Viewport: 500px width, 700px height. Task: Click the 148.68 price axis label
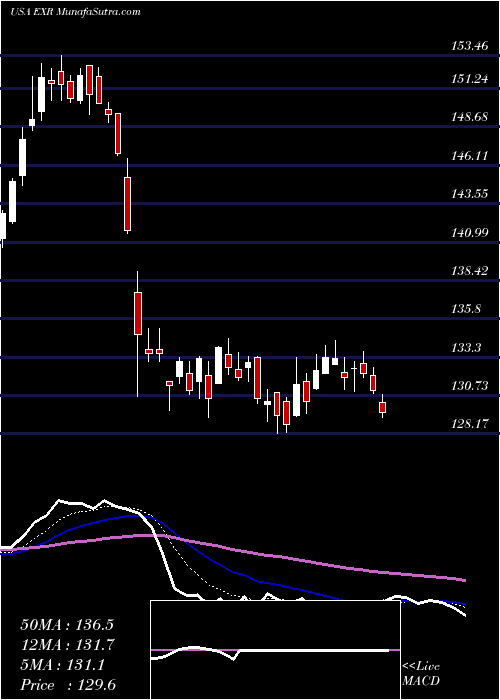(469, 117)
